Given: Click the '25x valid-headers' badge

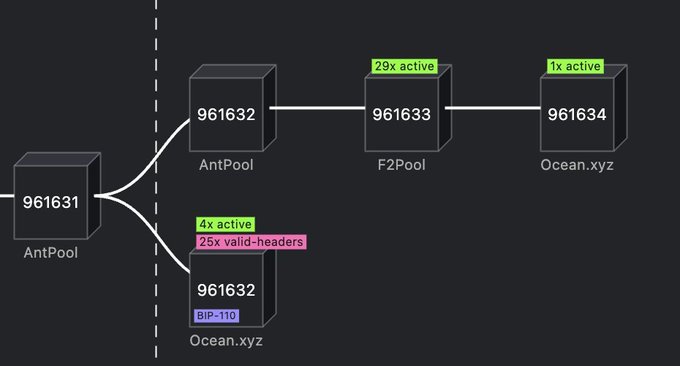Looking at the screenshot, I should [x=251, y=242].
